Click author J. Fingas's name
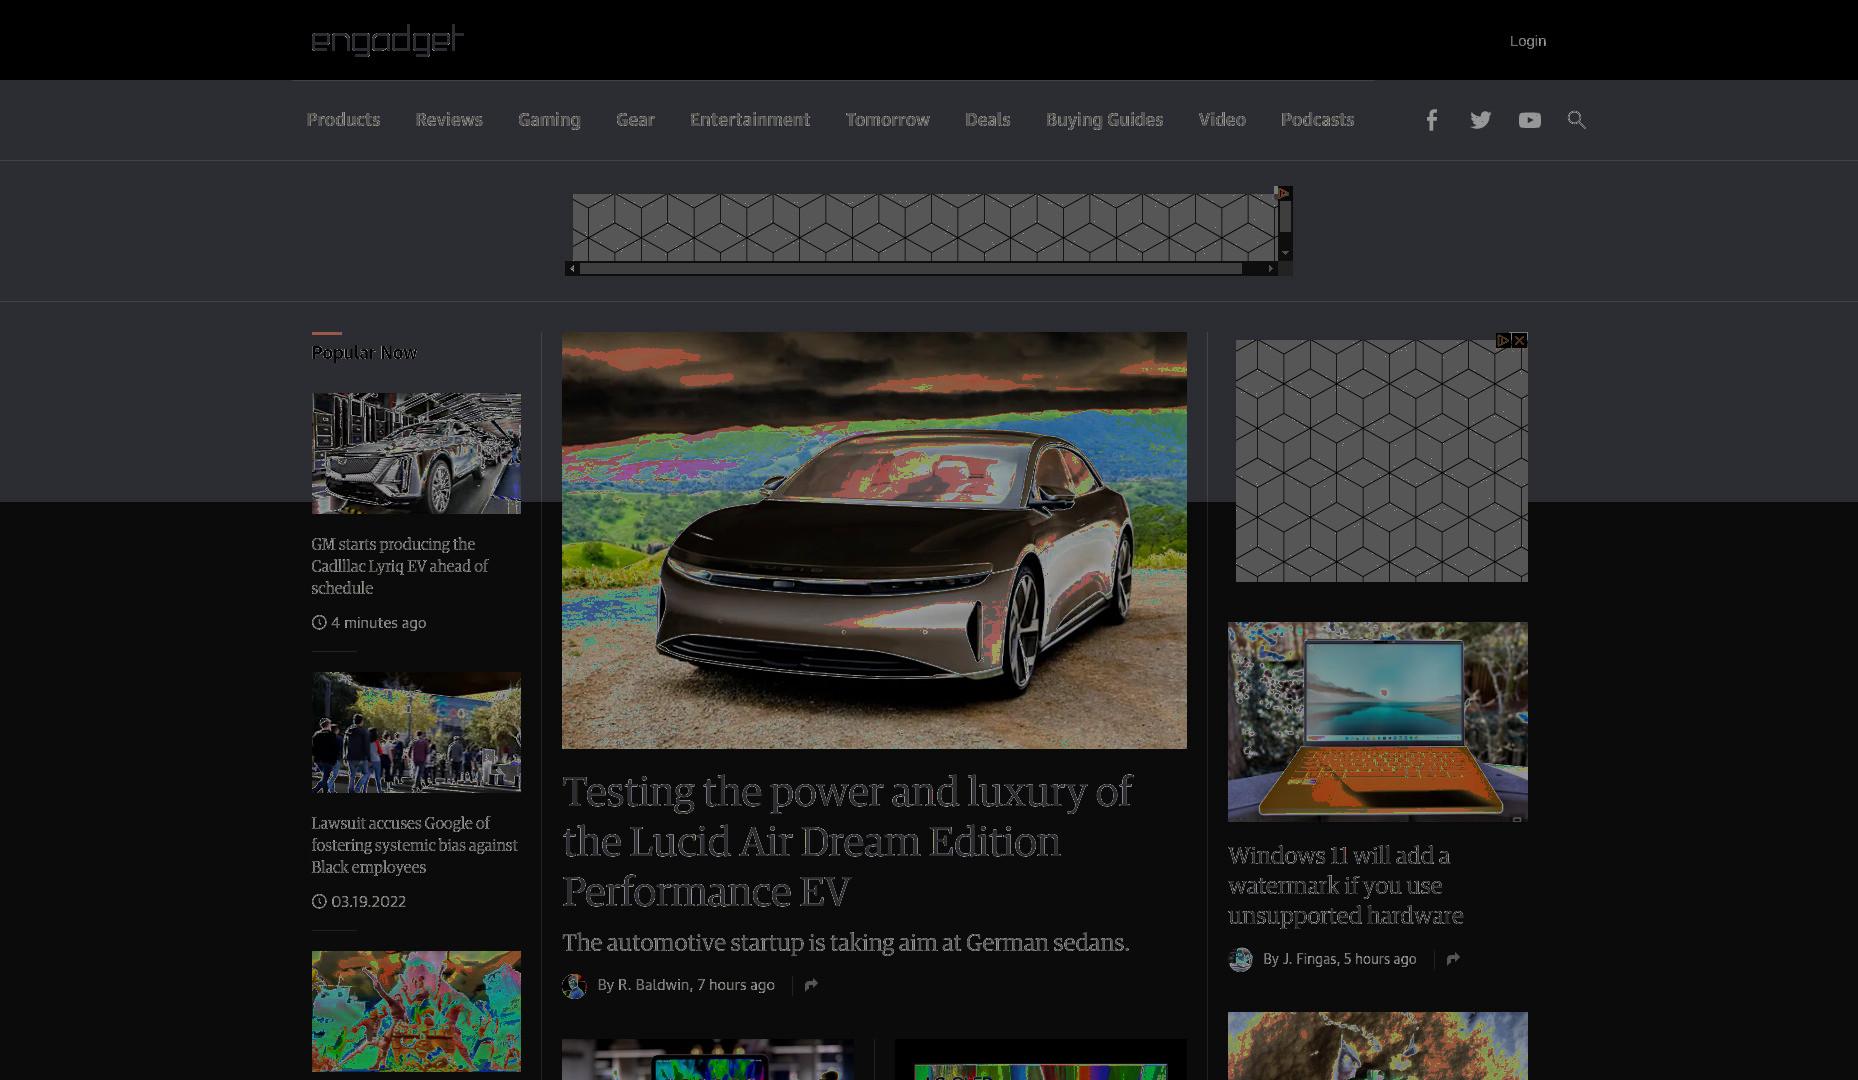The width and height of the screenshot is (1858, 1080). [x=1309, y=959]
